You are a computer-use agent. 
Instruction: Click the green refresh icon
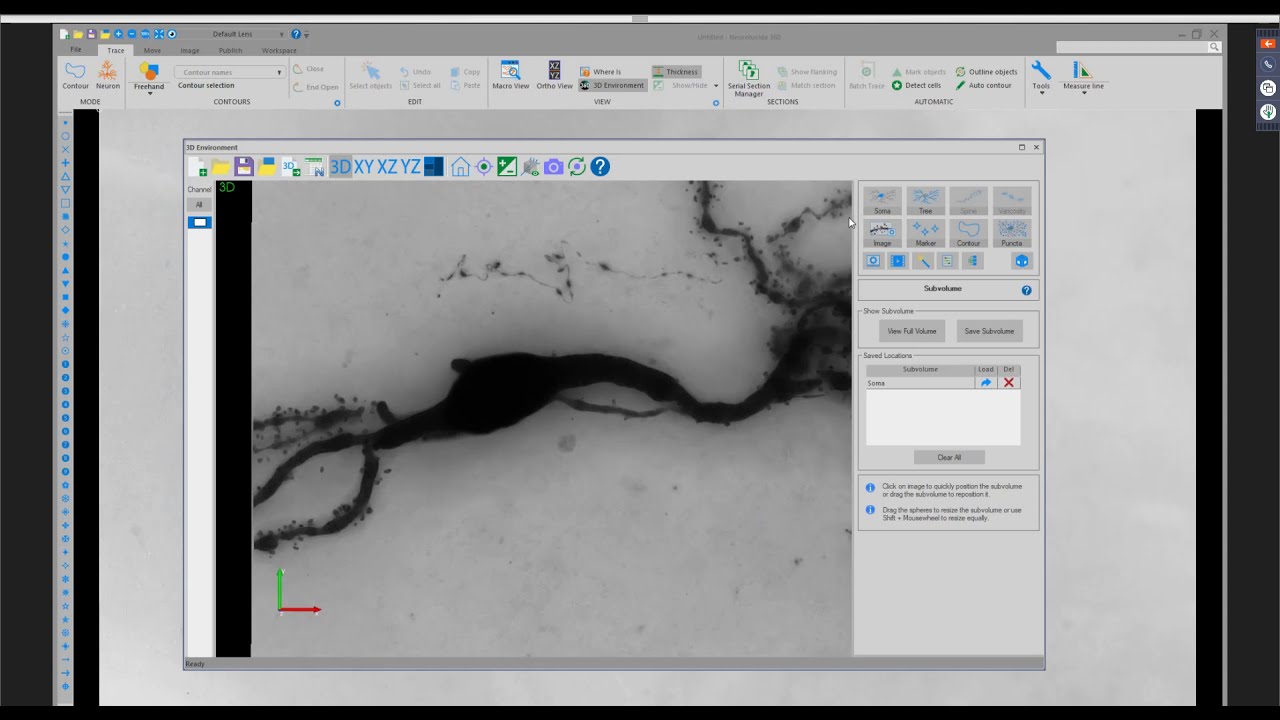577,167
